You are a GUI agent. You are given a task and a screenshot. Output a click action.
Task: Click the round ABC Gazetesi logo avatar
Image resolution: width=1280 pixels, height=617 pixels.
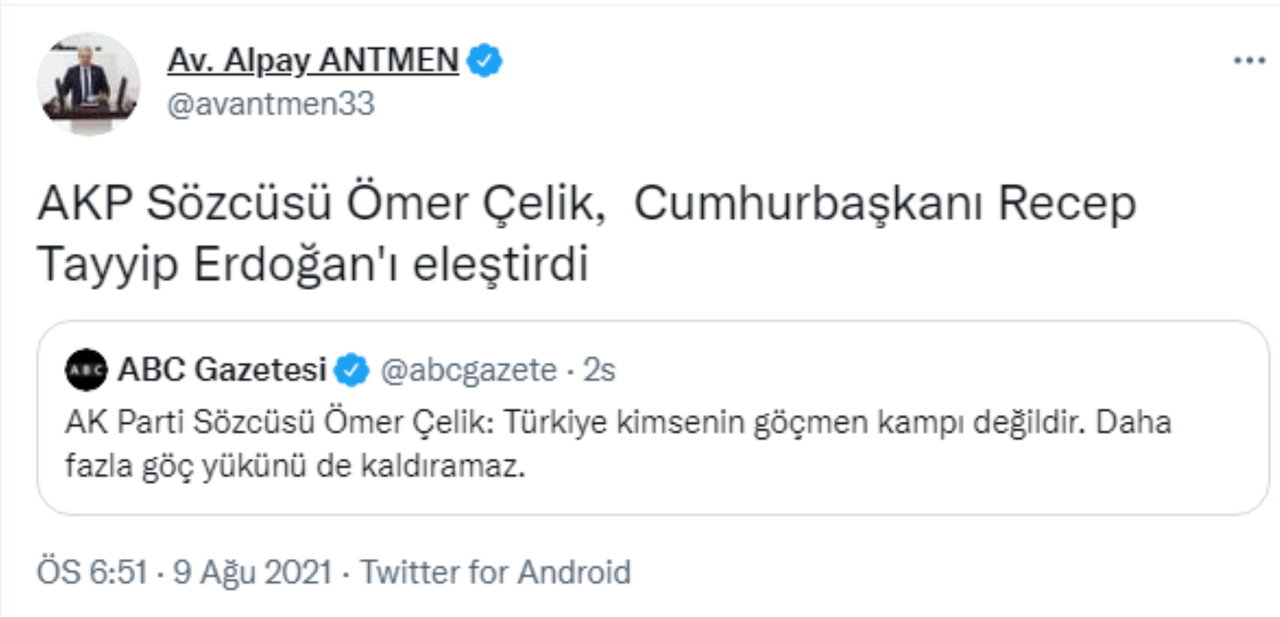click(x=85, y=371)
